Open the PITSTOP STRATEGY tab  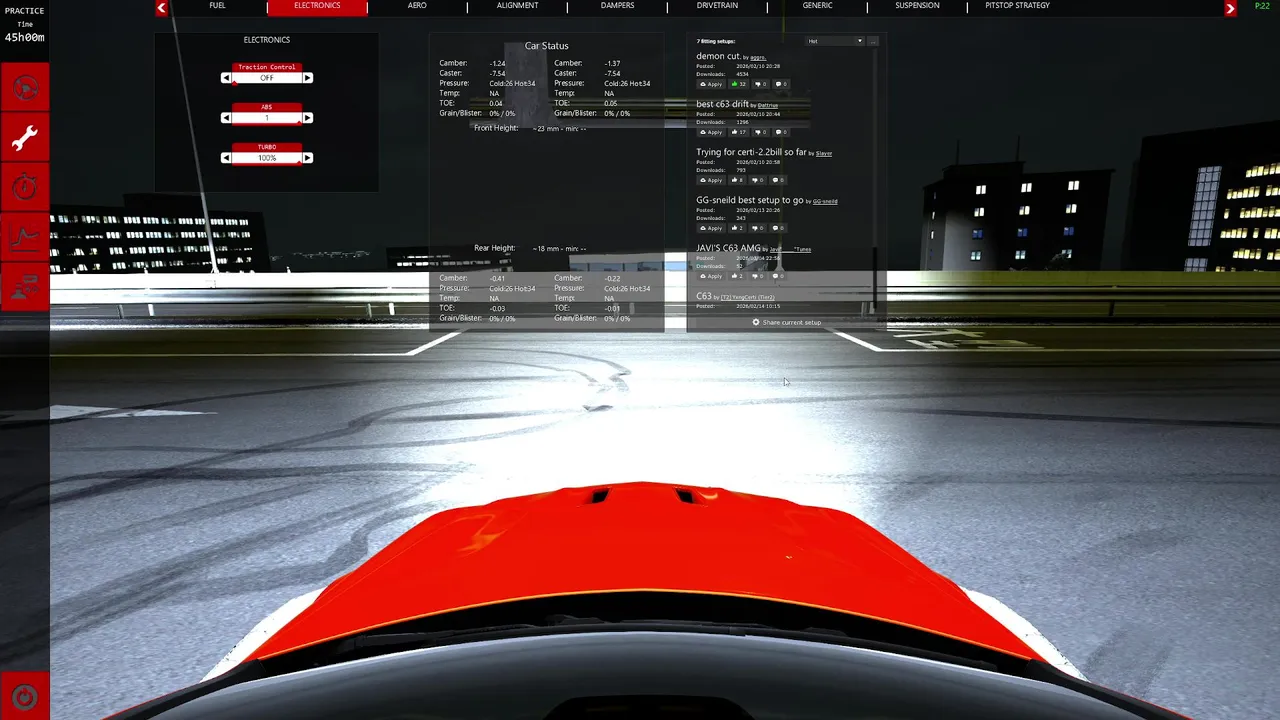[x=1017, y=6]
